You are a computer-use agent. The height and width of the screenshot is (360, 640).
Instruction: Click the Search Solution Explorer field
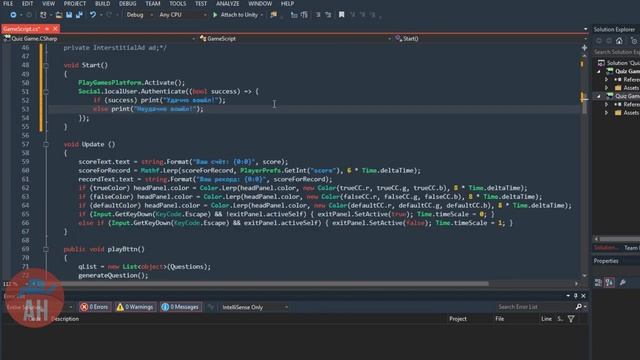616,52
